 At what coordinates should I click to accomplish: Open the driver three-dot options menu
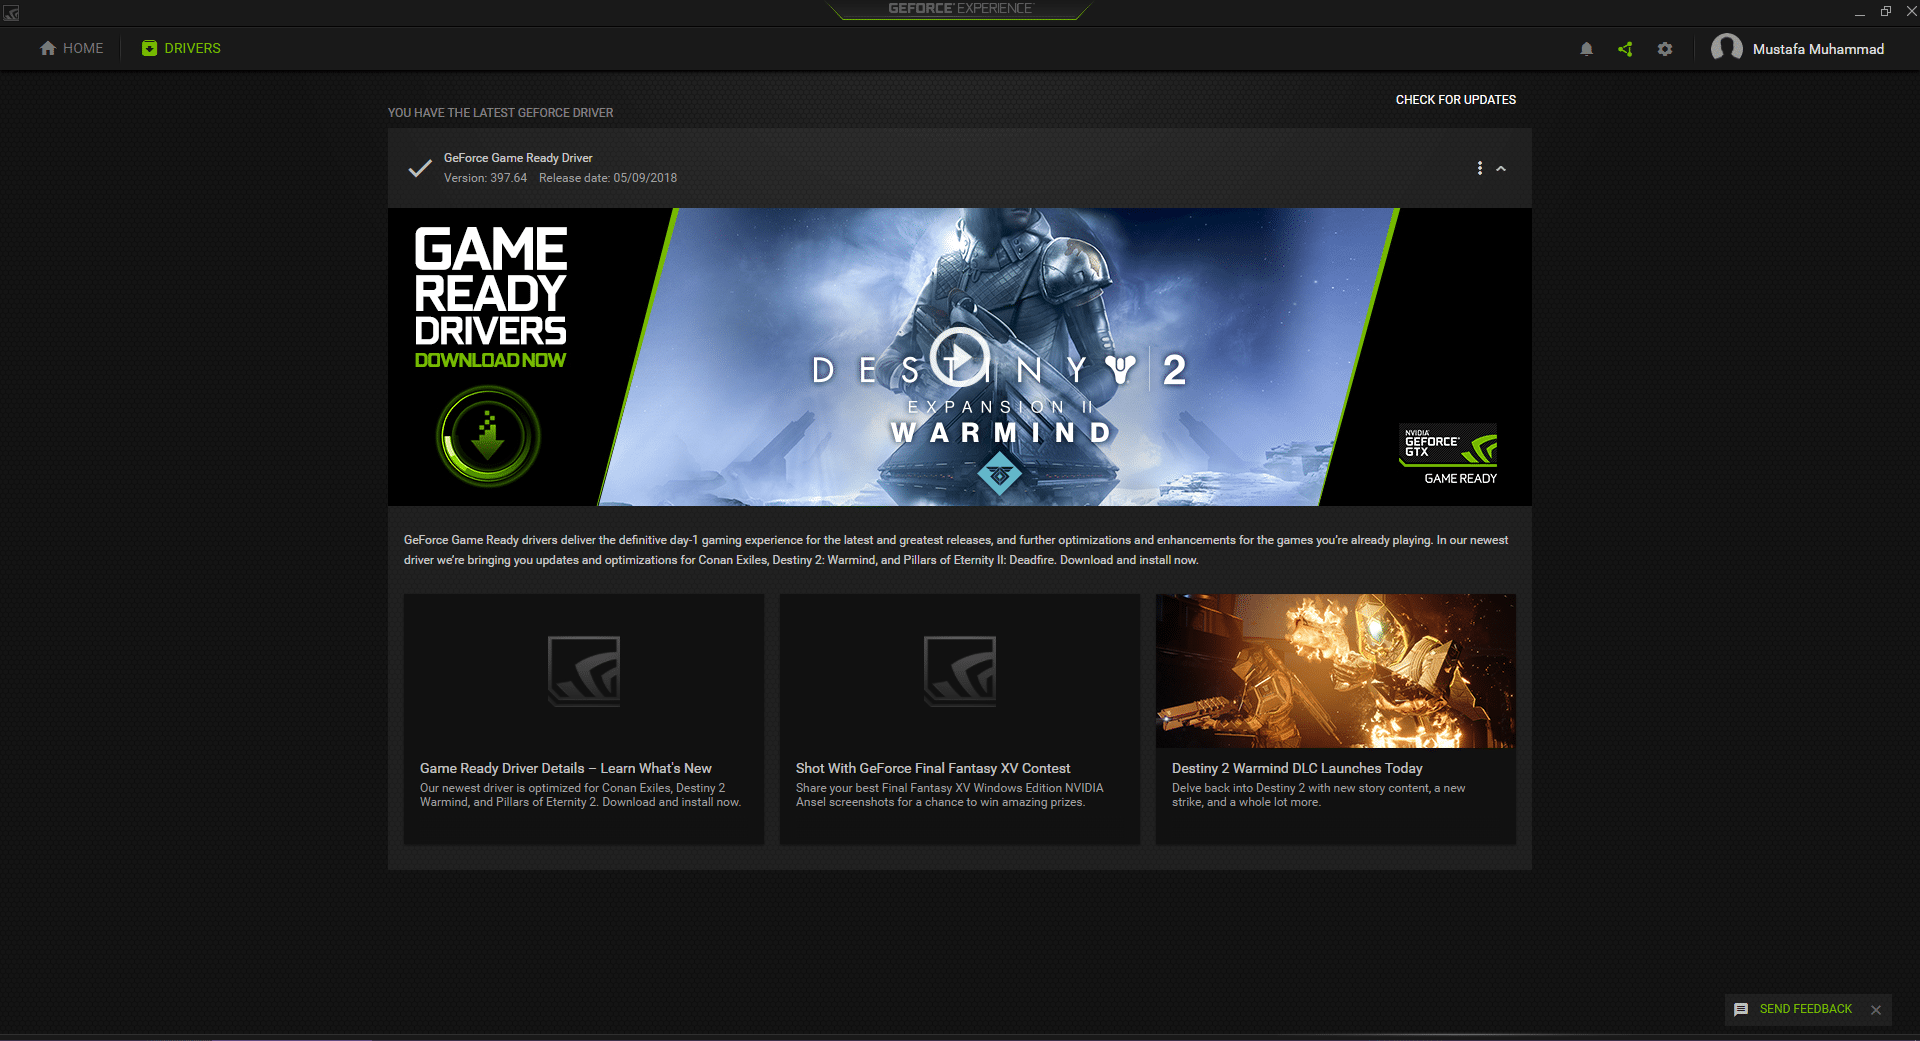(x=1480, y=168)
